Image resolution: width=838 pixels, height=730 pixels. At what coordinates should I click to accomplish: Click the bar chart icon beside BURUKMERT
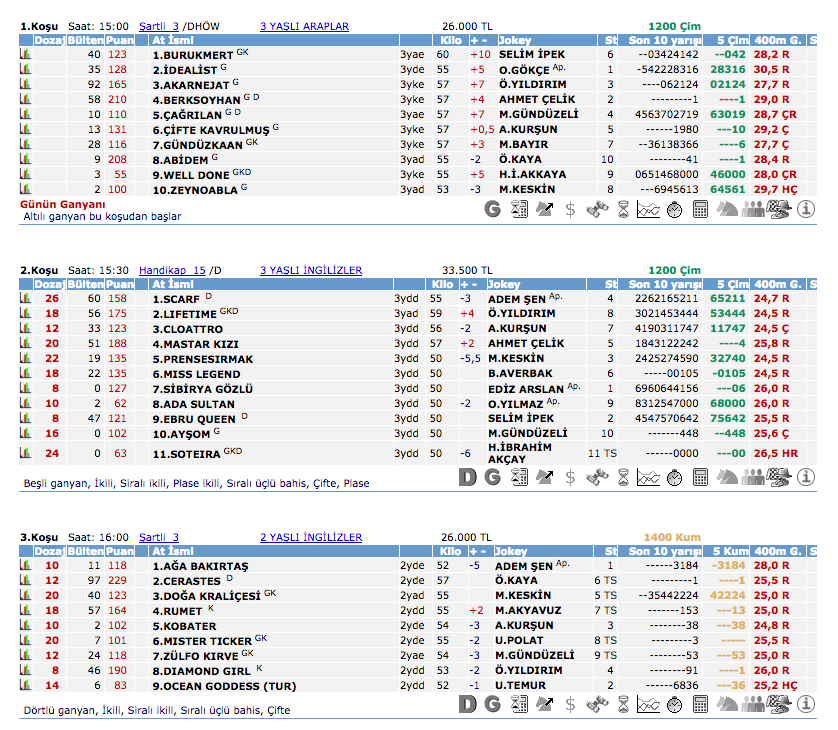(26, 54)
